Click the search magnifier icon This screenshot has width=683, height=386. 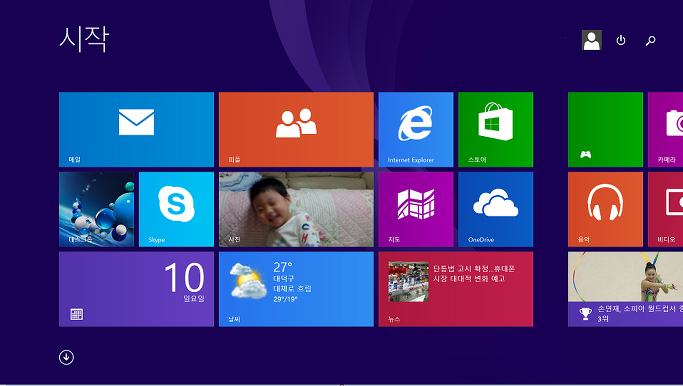[650, 41]
